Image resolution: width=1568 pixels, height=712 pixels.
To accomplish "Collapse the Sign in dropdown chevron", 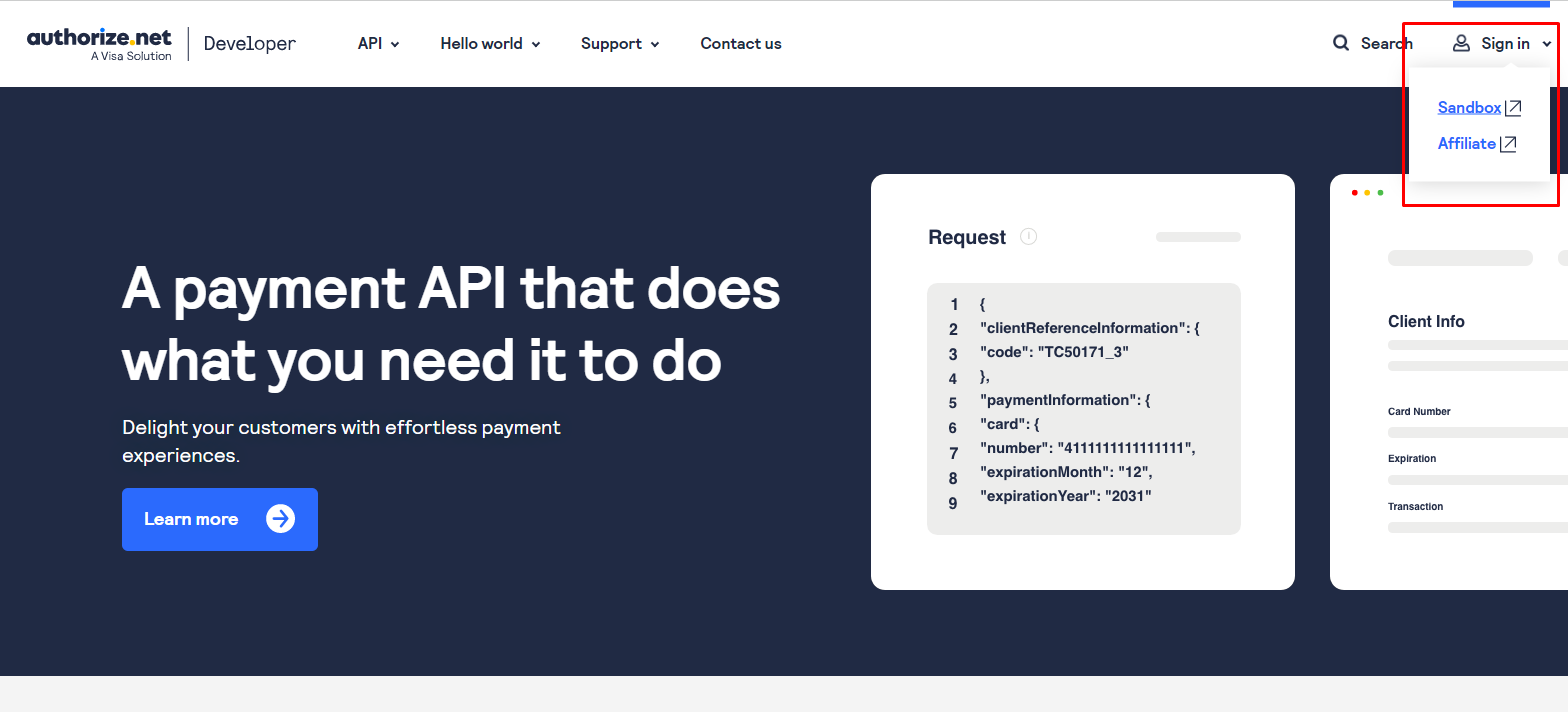I will click(1547, 44).
